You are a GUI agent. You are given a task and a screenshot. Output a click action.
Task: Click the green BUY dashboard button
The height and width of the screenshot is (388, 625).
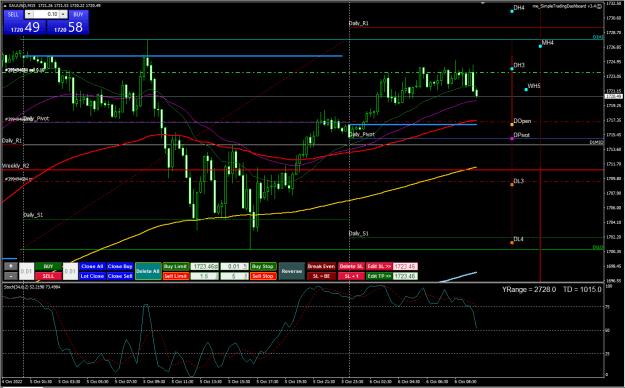click(48, 266)
